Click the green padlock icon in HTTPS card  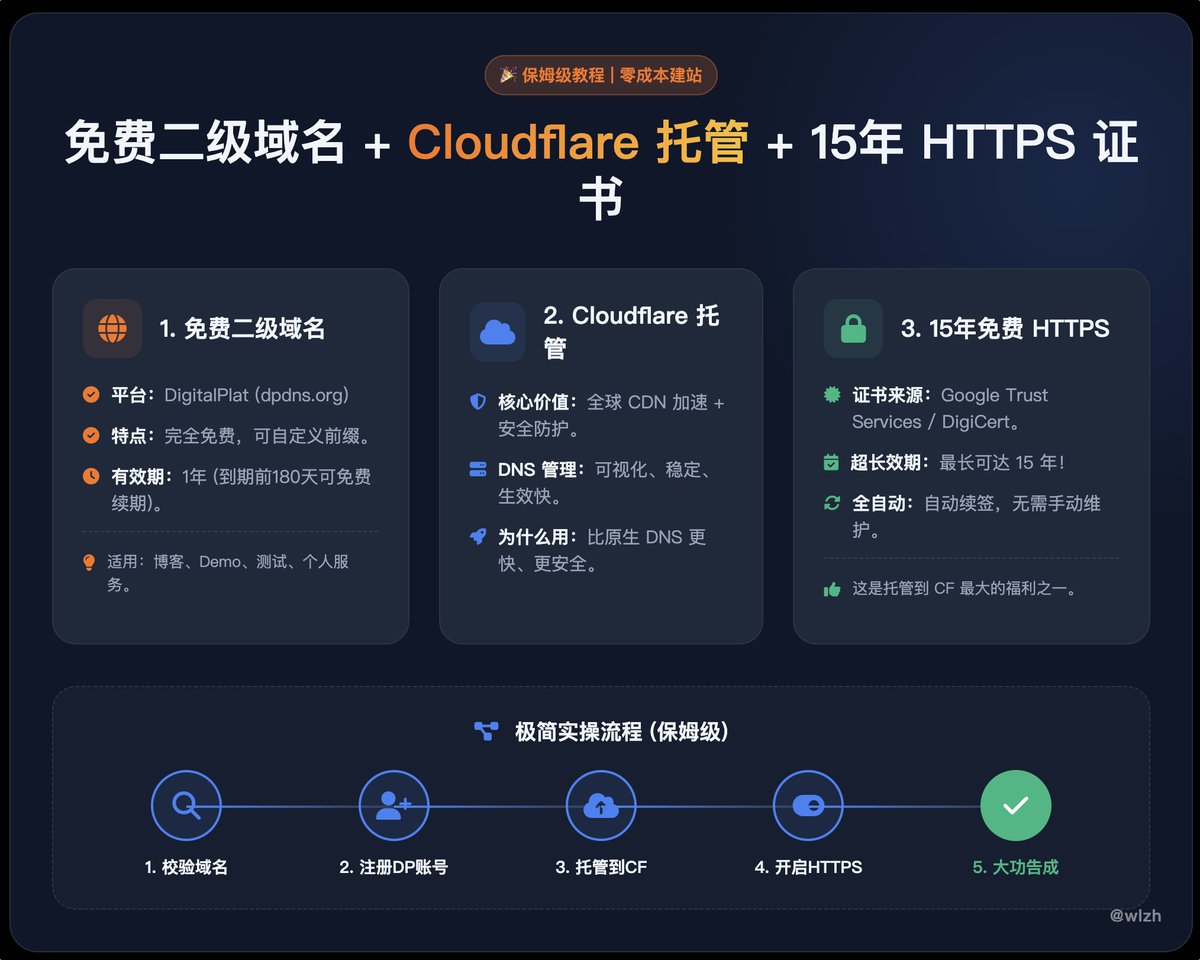(x=853, y=328)
